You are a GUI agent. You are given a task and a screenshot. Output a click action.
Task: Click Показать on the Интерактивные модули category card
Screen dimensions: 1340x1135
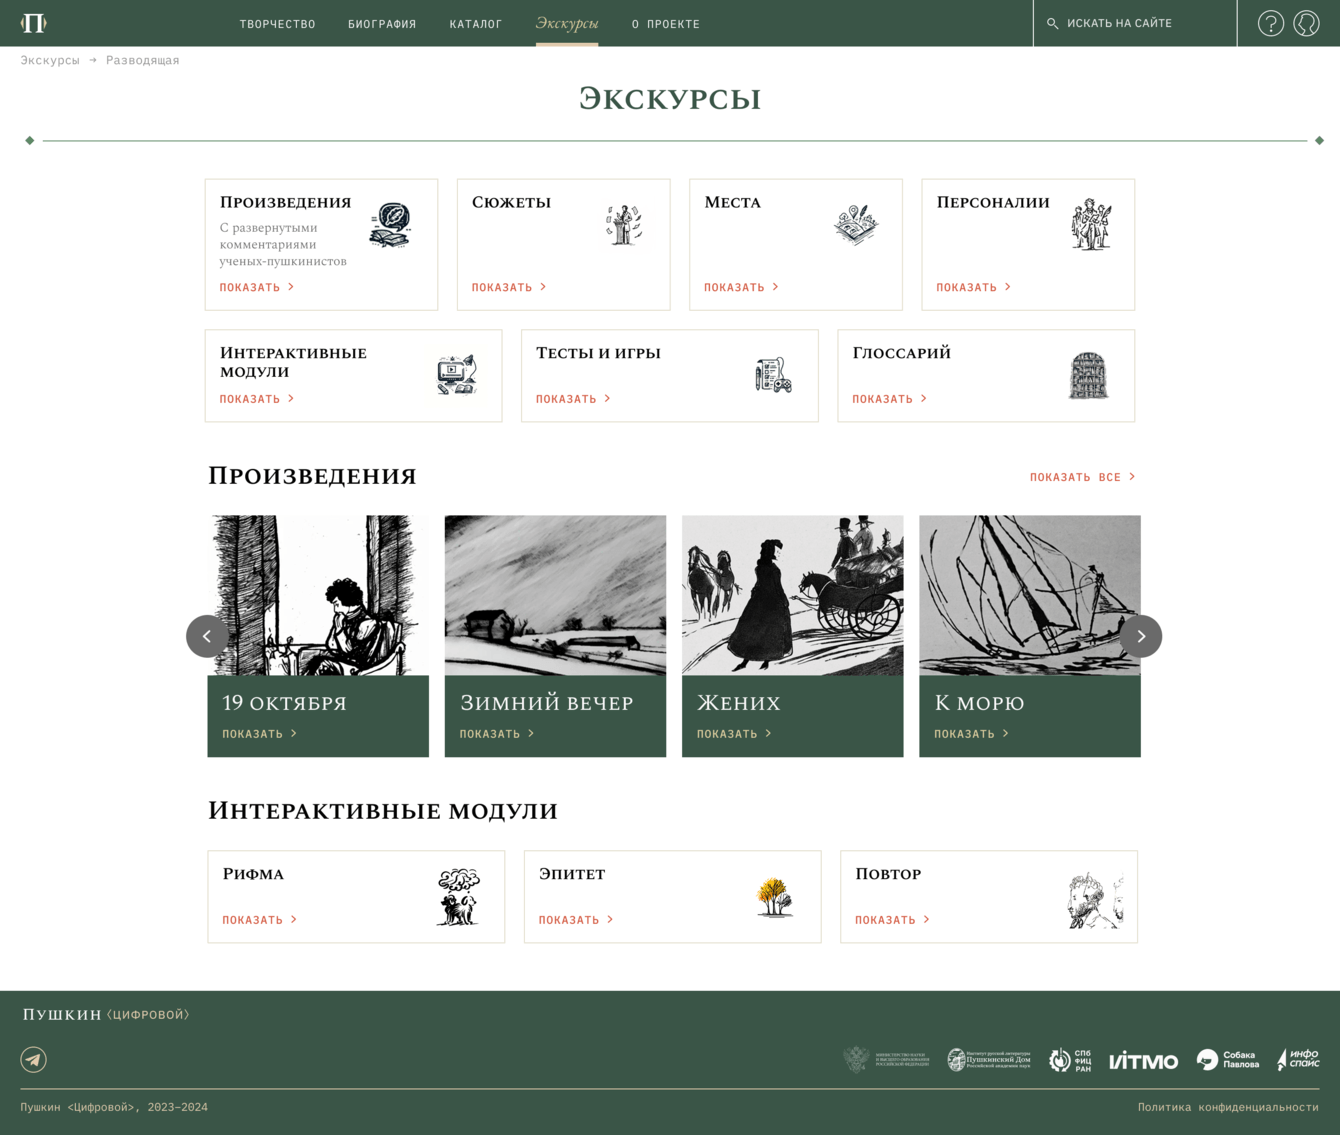click(257, 399)
